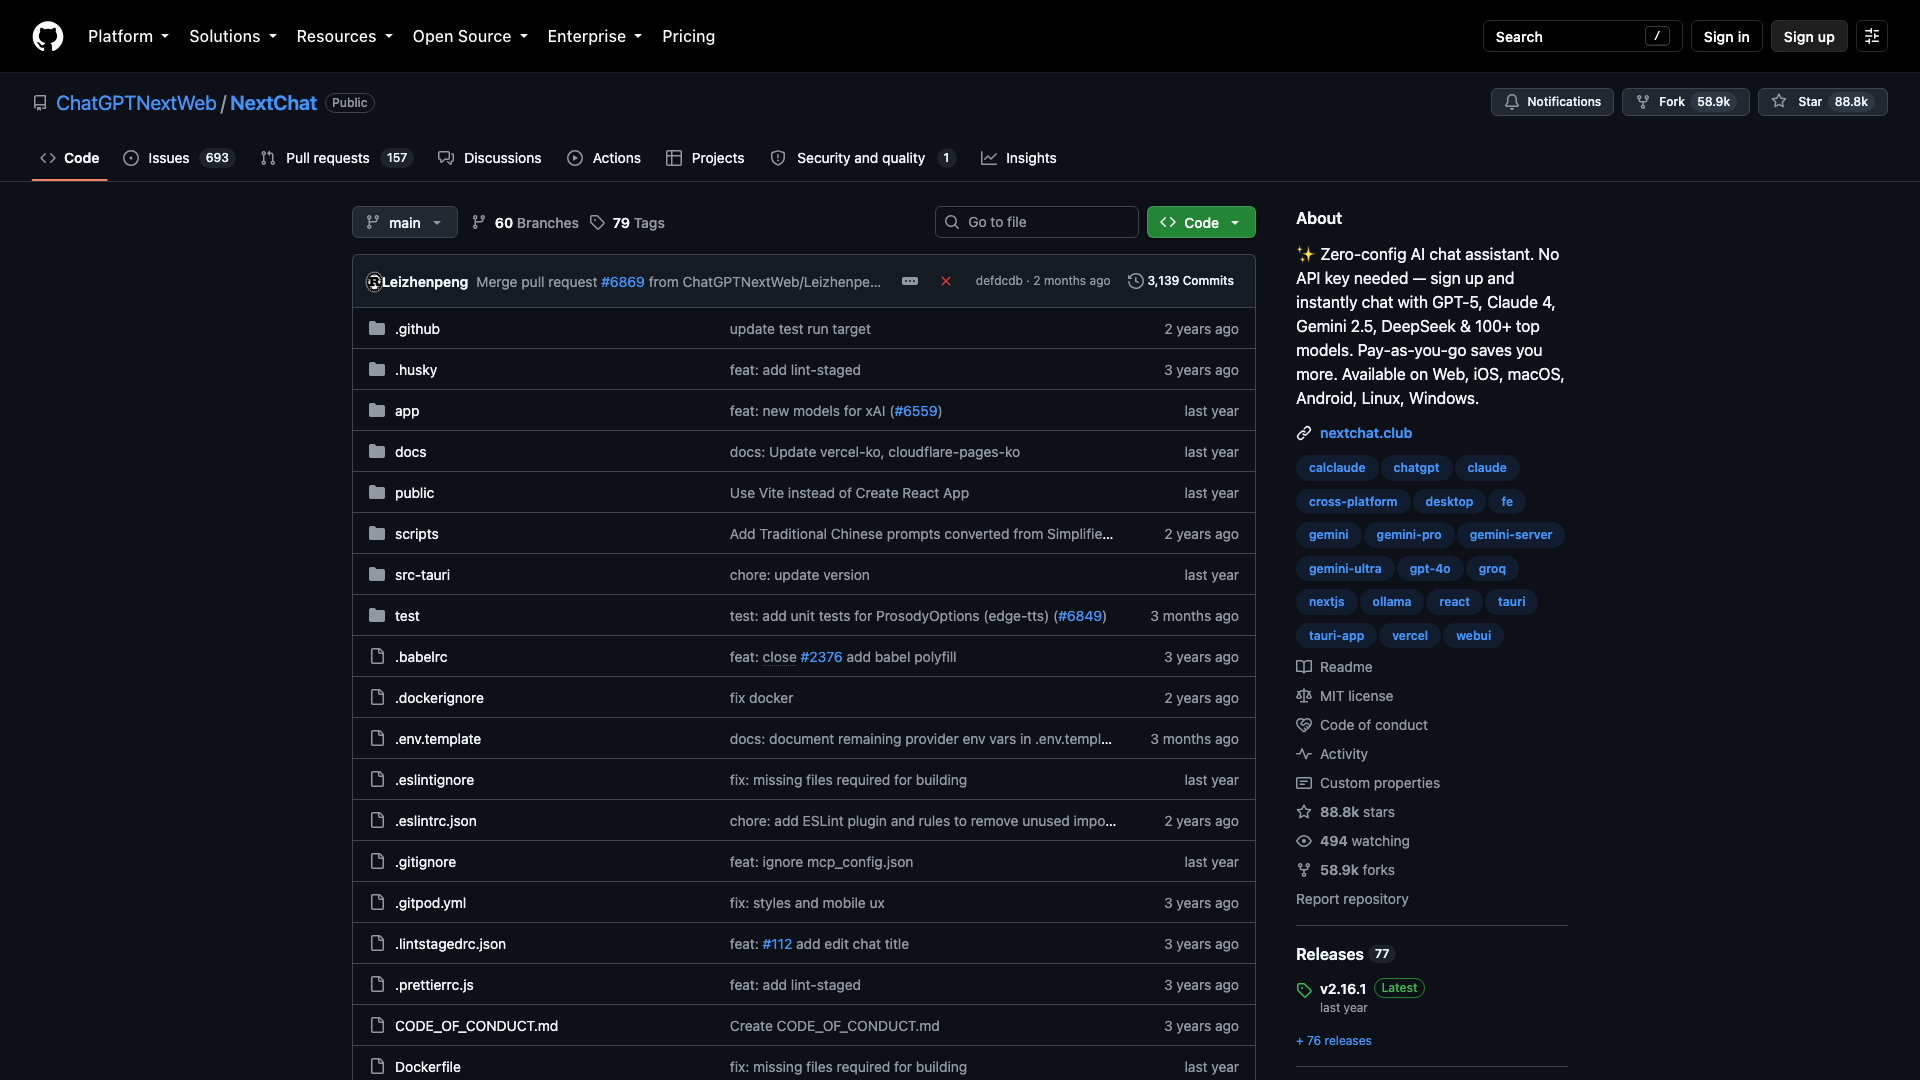Screen dimensions: 1920x1080
Task: Open the Actions tab
Action: (x=604, y=158)
